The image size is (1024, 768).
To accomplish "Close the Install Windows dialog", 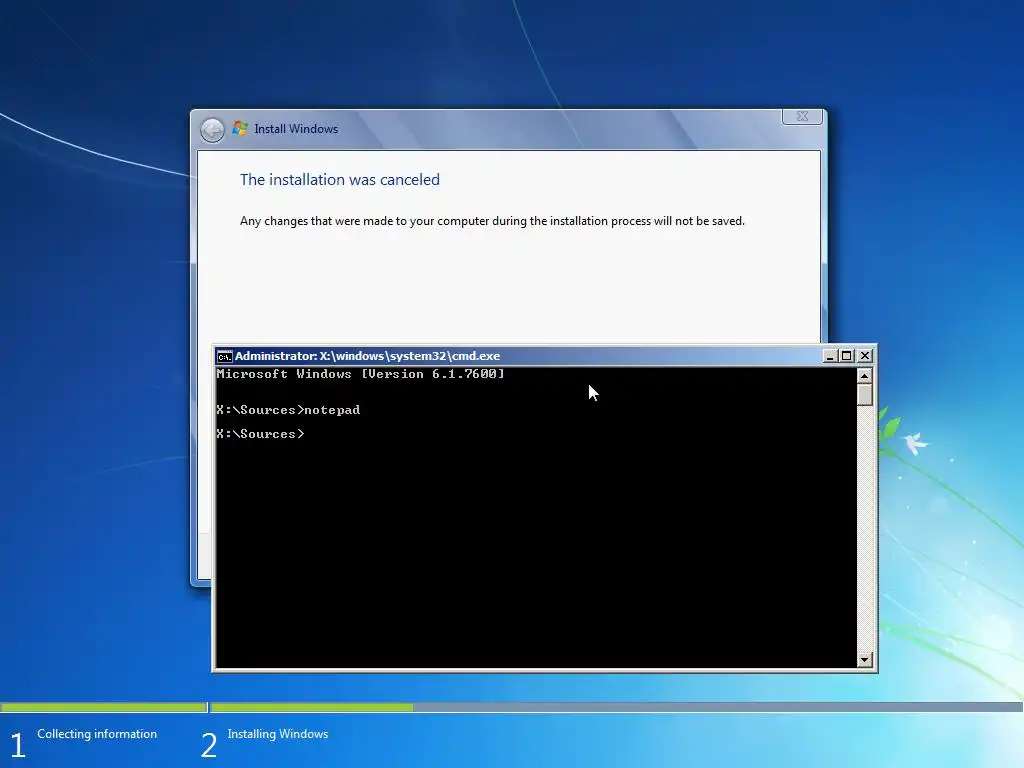I will (802, 116).
